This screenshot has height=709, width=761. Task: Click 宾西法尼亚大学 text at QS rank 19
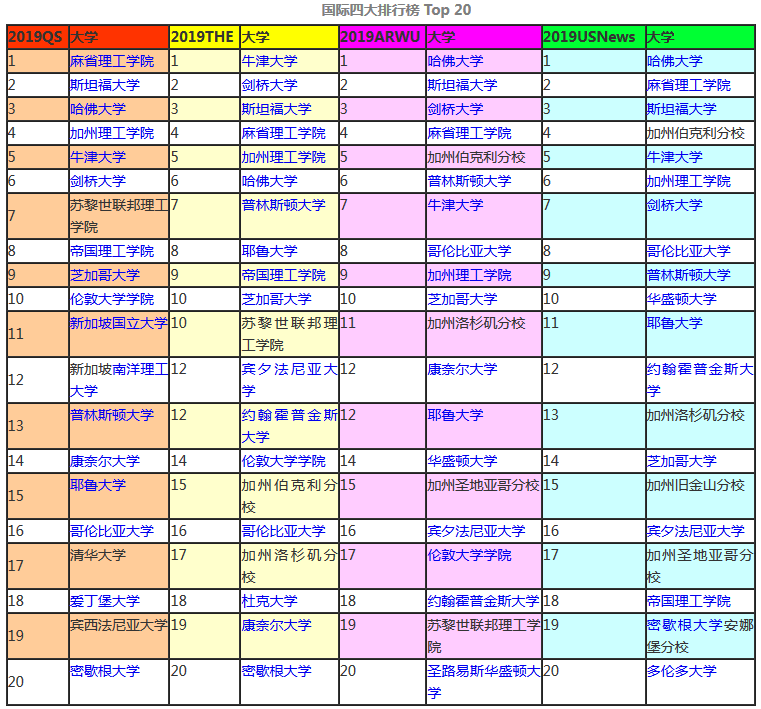pyautogui.click(x=119, y=625)
